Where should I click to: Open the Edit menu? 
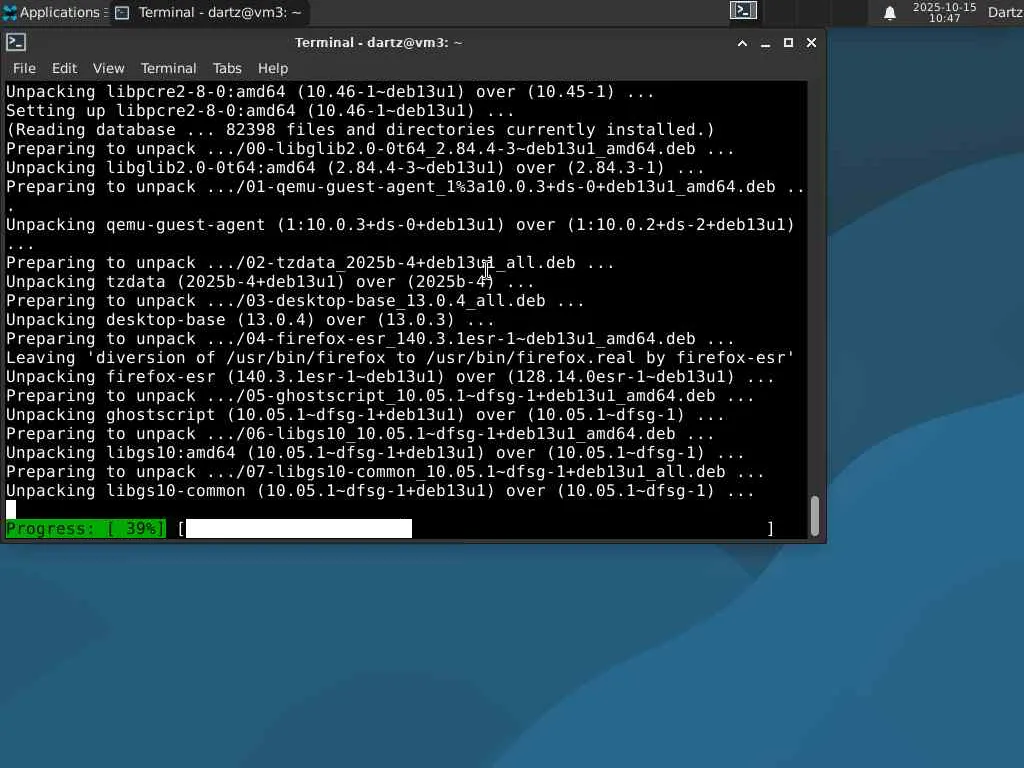(x=64, y=68)
